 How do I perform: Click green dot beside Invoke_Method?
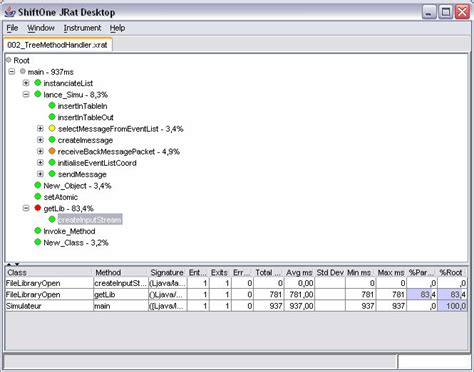[x=38, y=231]
